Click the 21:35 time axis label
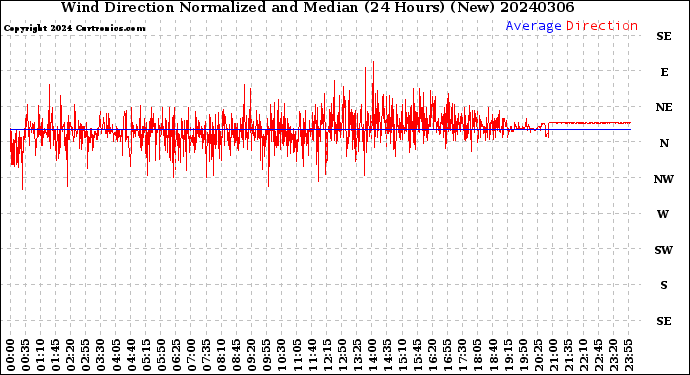The image size is (690, 375). (567, 355)
